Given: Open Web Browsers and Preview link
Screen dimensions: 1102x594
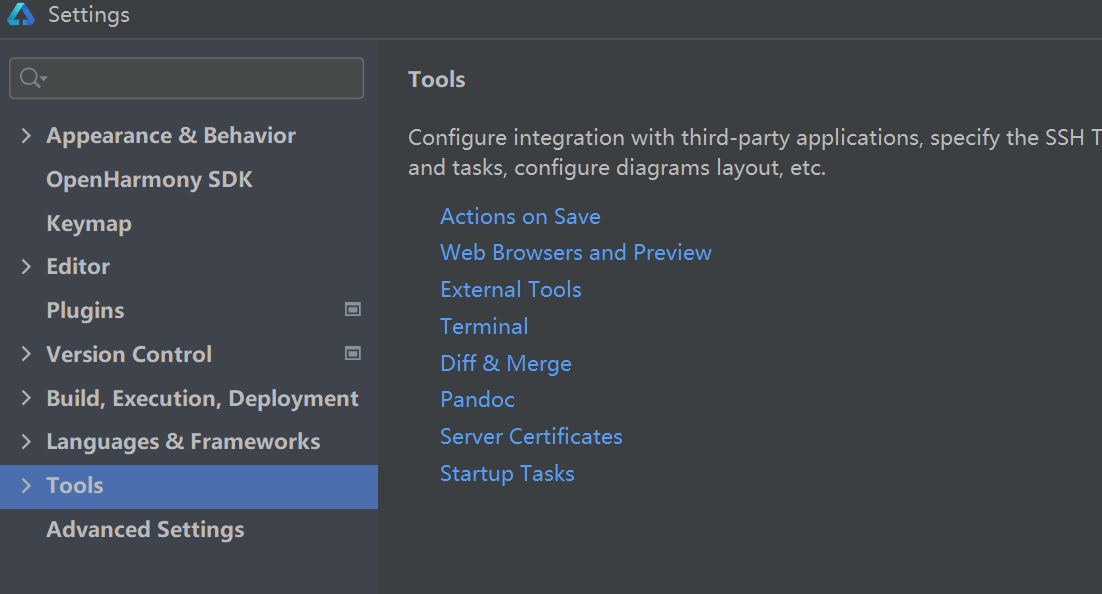Looking at the screenshot, I should (x=576, y=252).
